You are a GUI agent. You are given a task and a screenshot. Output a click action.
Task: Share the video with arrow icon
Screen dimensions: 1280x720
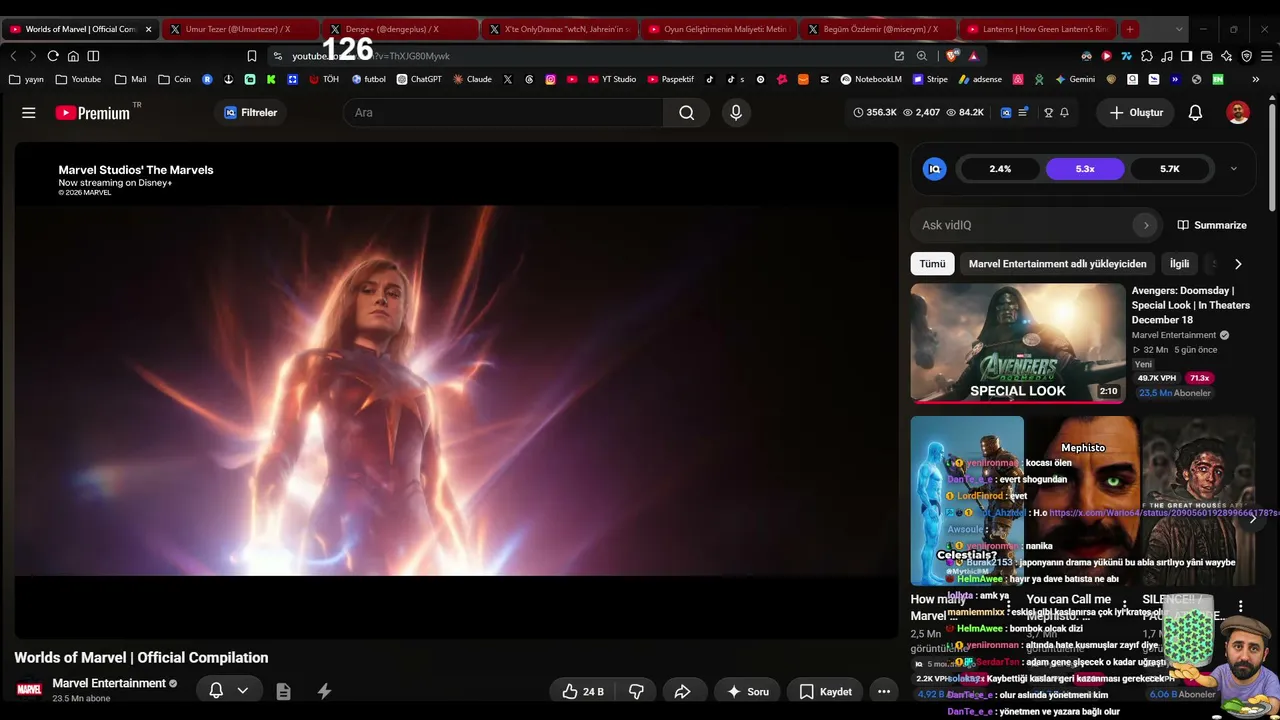coord(683,691)
